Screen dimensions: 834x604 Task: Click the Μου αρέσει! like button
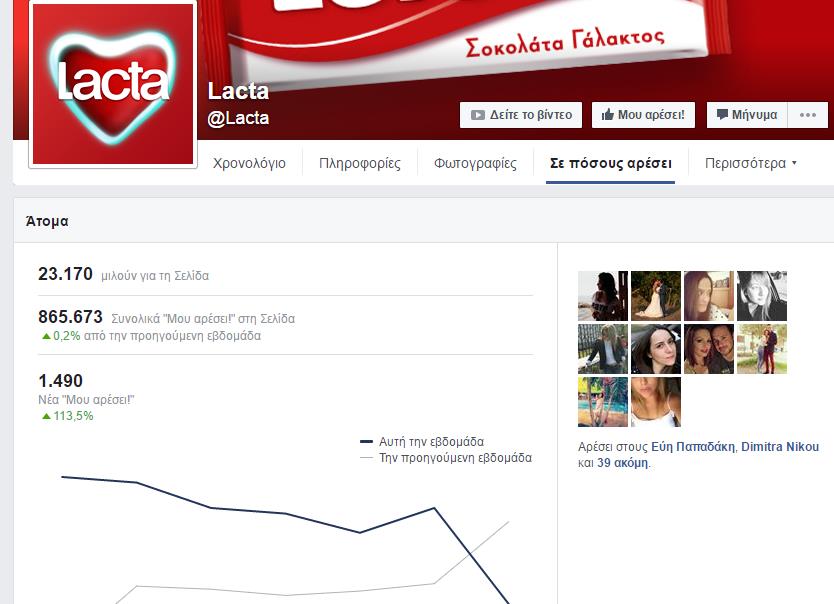click(643, 115)
